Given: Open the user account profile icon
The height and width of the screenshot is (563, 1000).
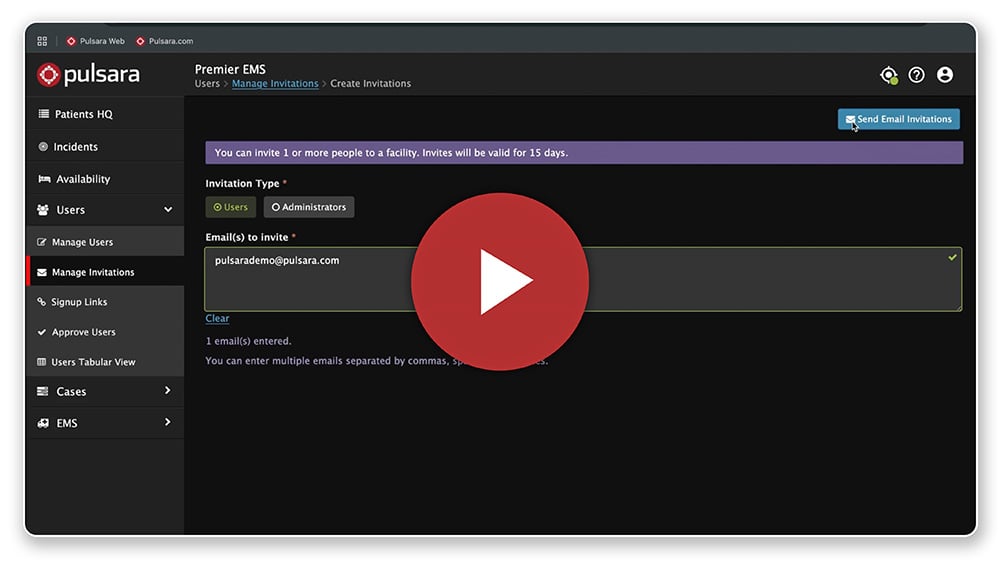Looking at the screenshot, I should click(x=945, y=75).
